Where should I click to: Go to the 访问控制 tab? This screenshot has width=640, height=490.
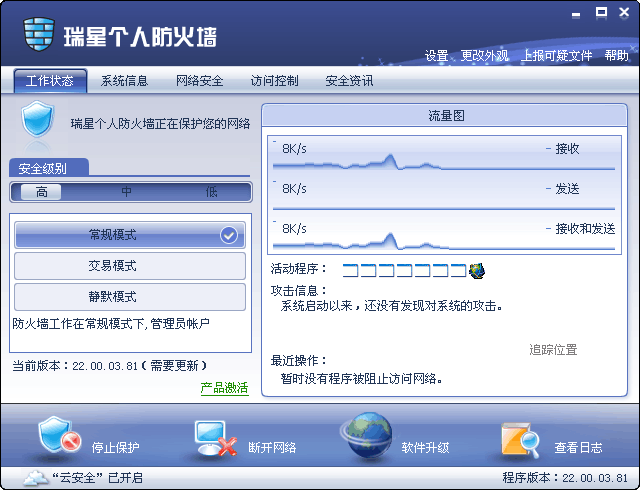point(274,81)
